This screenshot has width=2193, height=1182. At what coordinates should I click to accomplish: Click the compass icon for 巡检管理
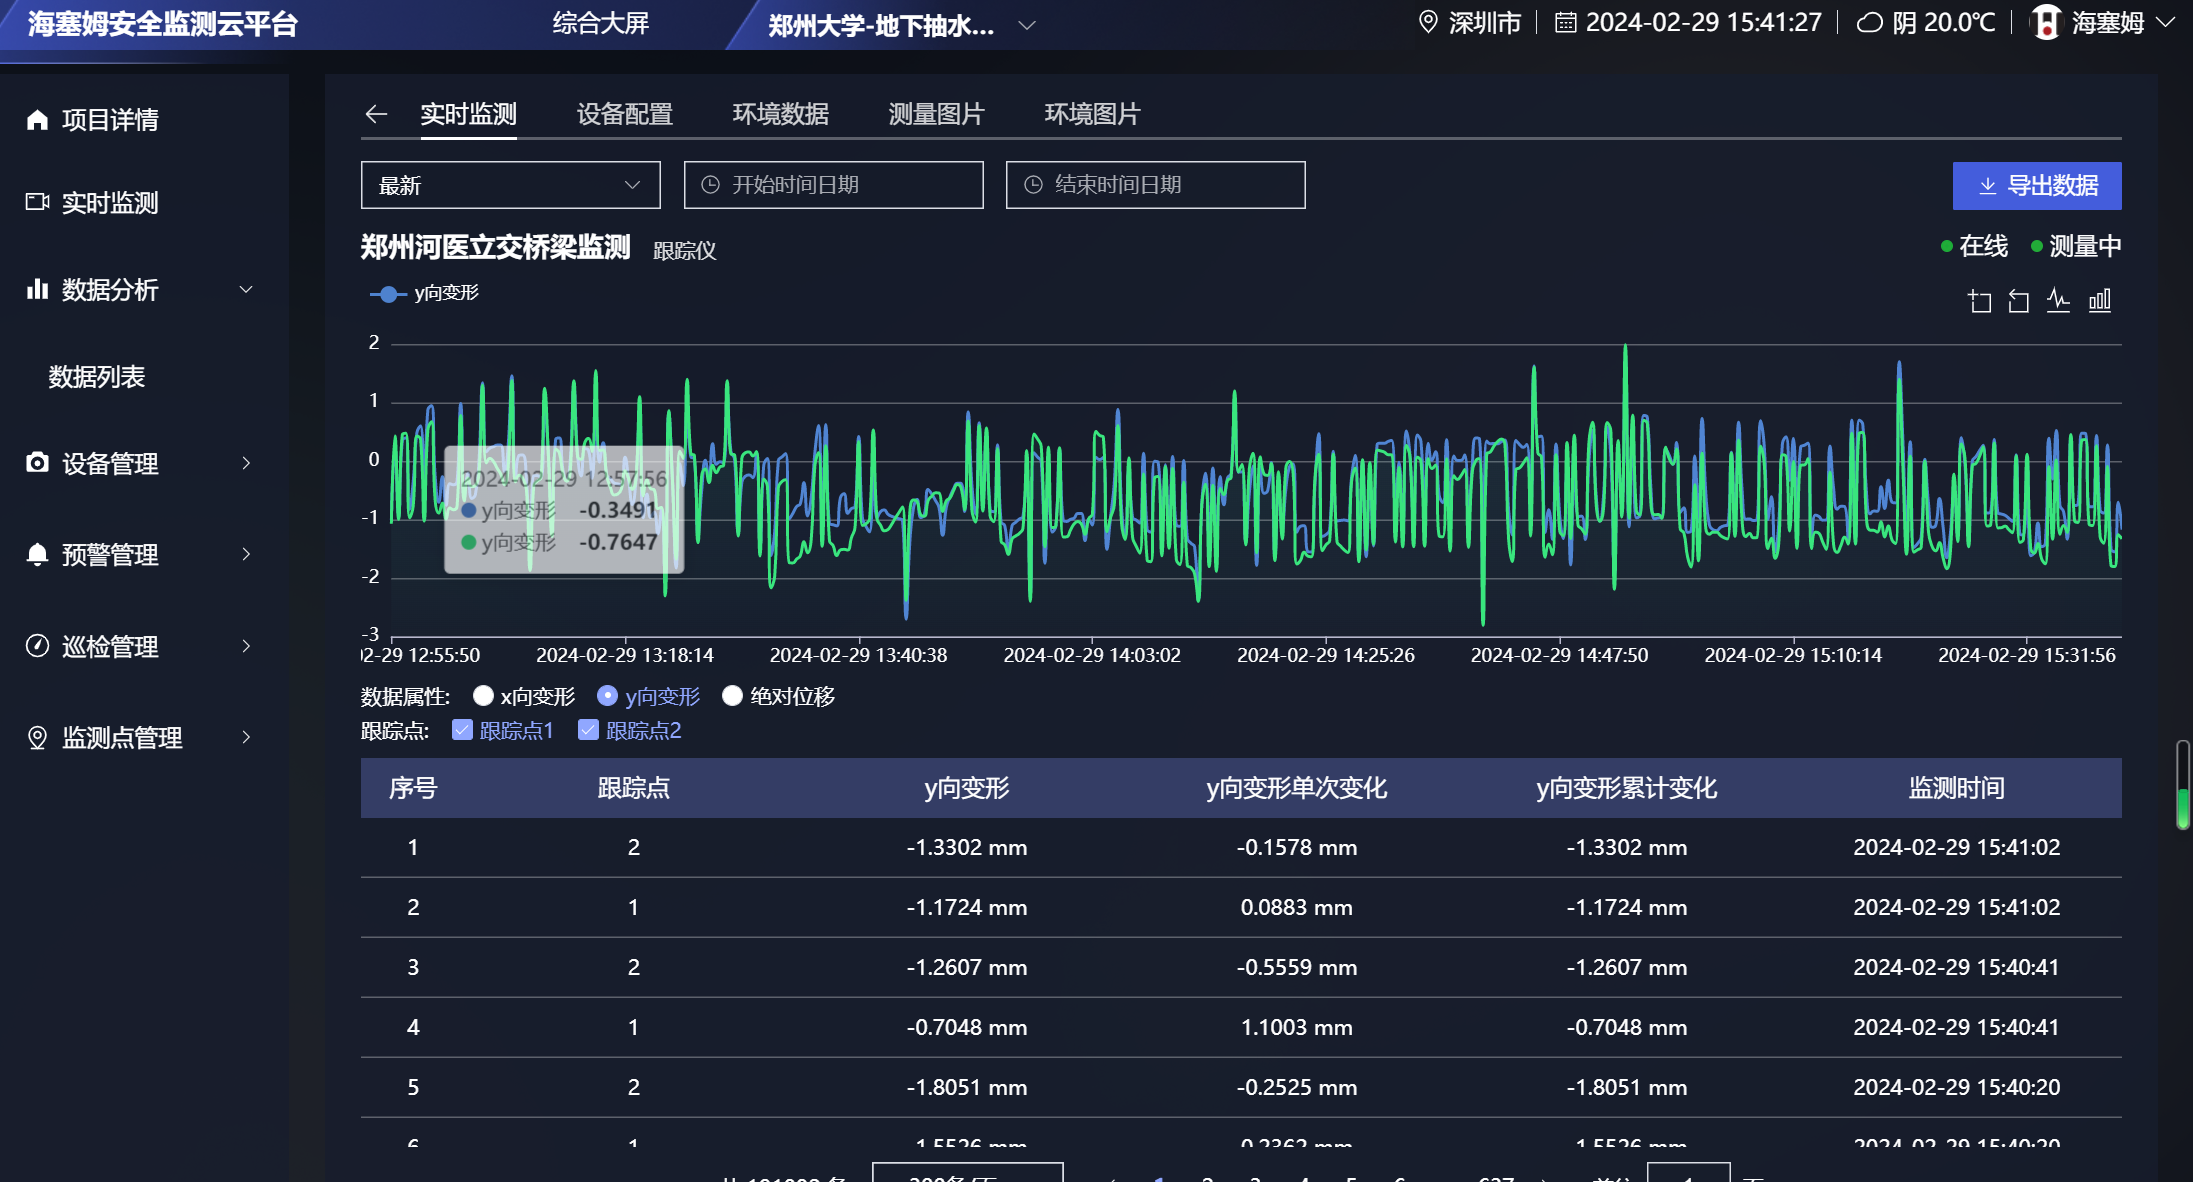pos(37,646)
